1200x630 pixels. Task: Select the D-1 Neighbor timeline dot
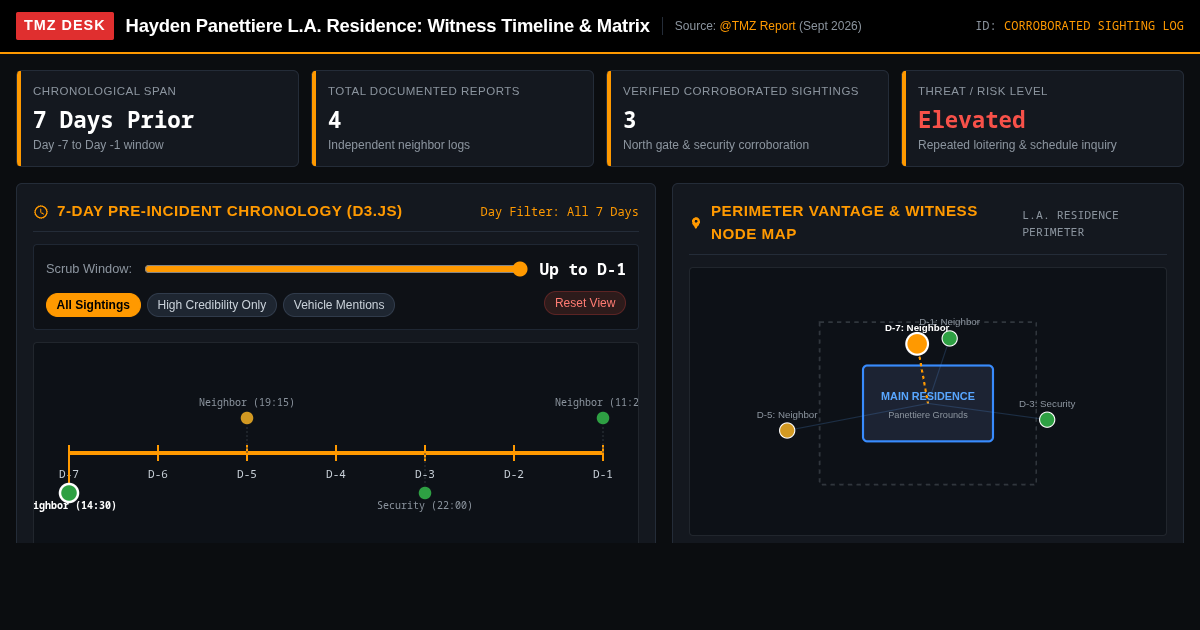click(603, 418)
